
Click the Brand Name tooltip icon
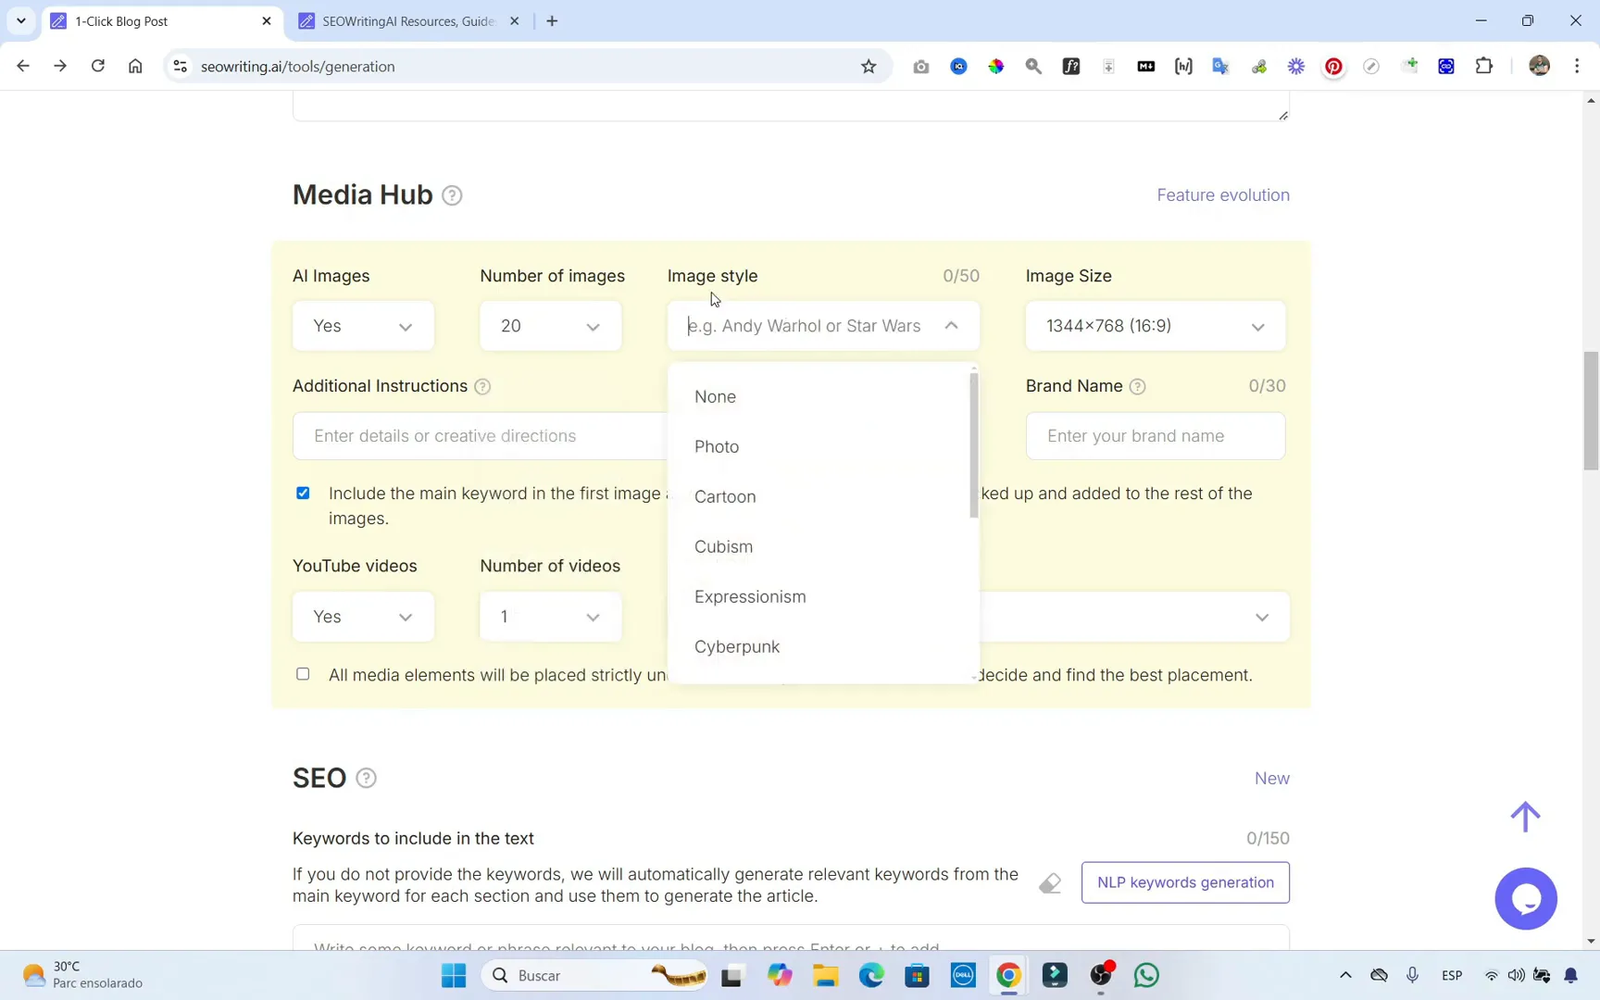point(1139,386)
